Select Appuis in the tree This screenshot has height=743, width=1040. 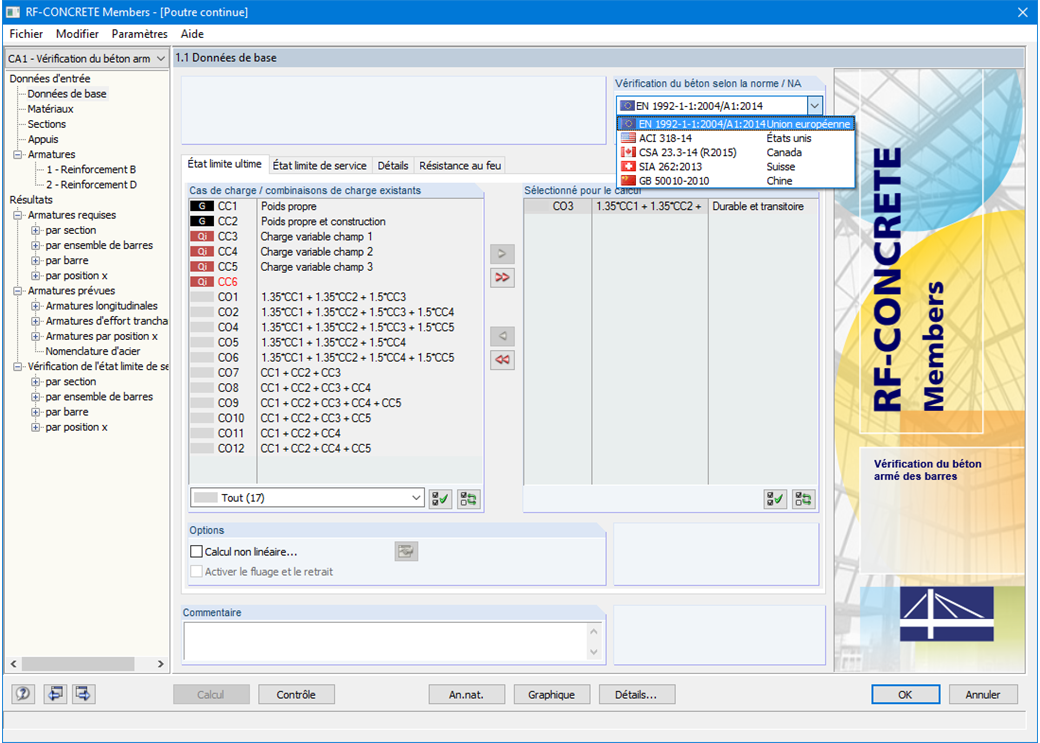click(x=43, y=139)
